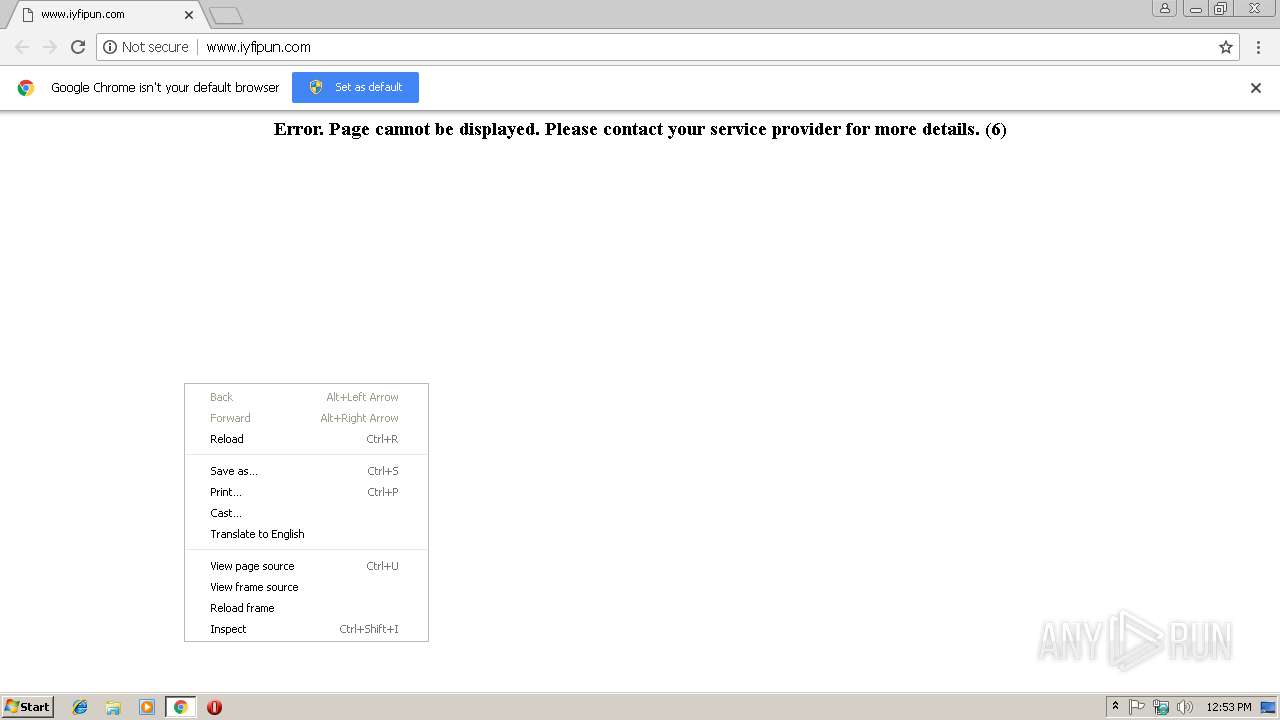Viewport: 1280px width, 720px height.
Task: Choose Cast... from context menu
Action: pos(306,513)
